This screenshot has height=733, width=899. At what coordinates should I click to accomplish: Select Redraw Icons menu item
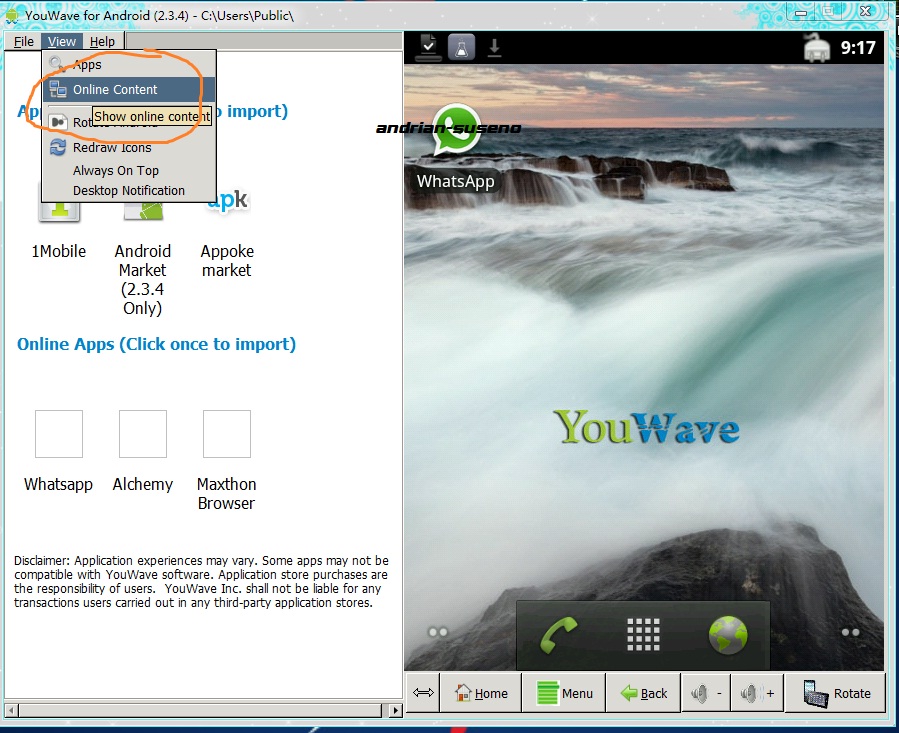click(128, 147)
